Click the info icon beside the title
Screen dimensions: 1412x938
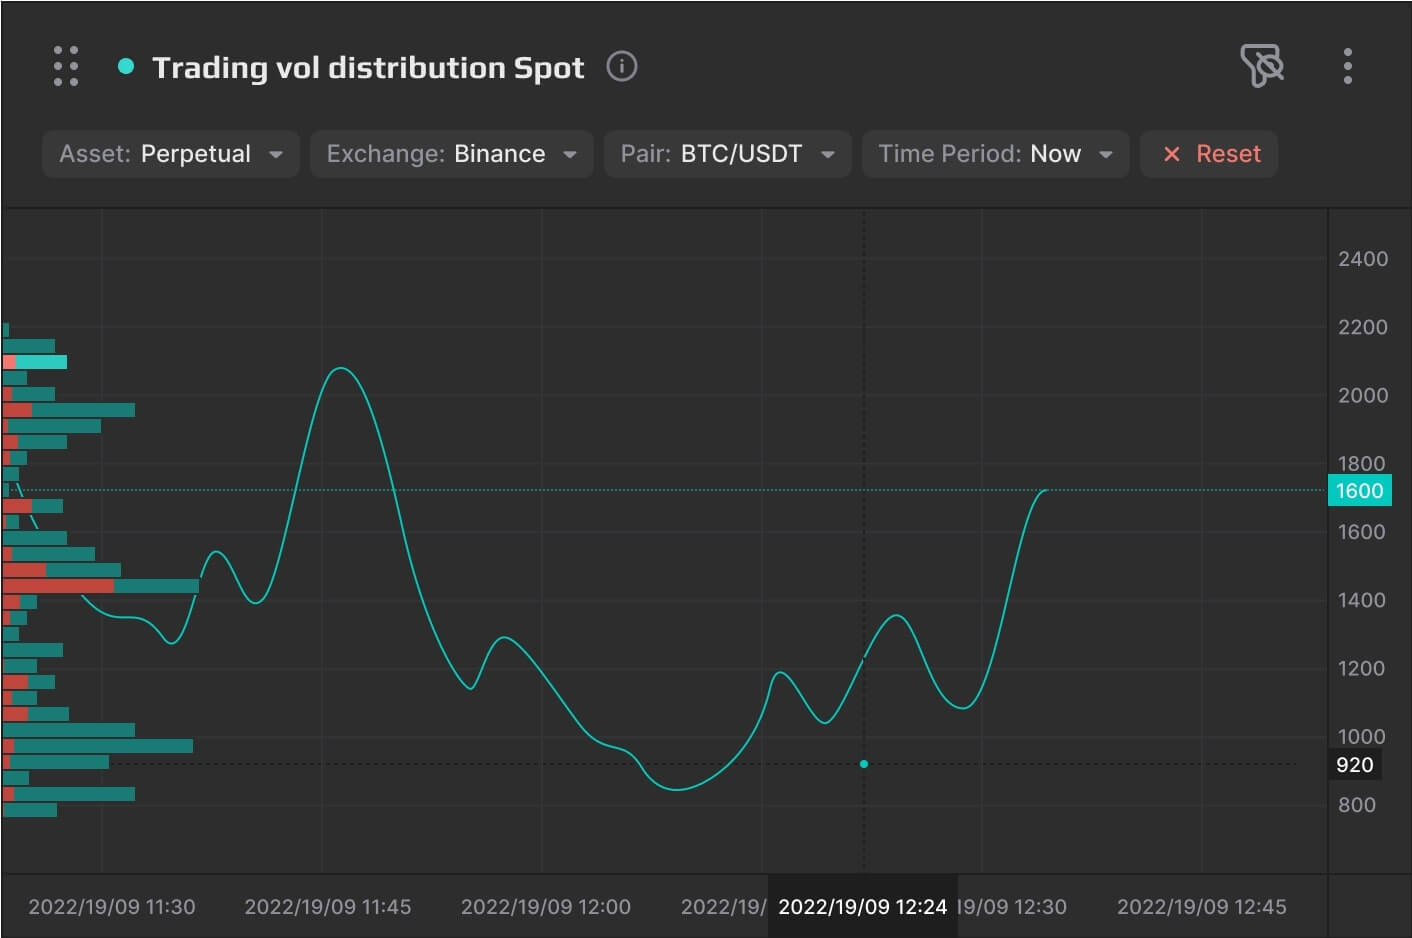621,67
